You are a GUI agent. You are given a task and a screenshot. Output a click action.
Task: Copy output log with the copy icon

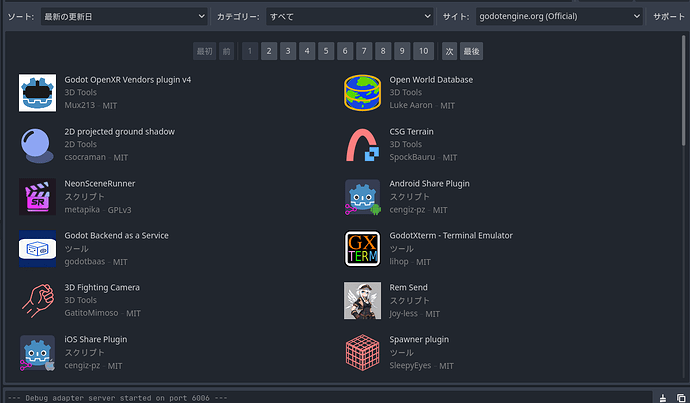coord(681,398)
